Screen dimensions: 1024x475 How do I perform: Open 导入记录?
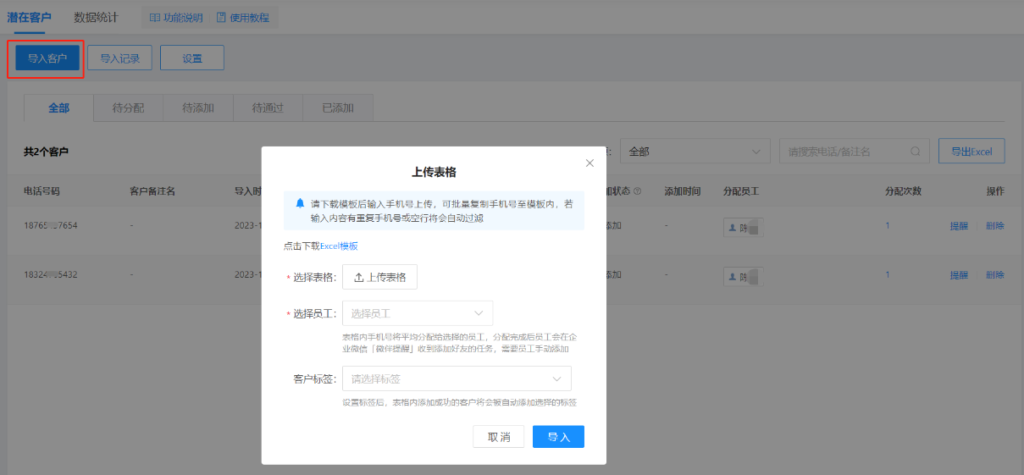point(120,58)
